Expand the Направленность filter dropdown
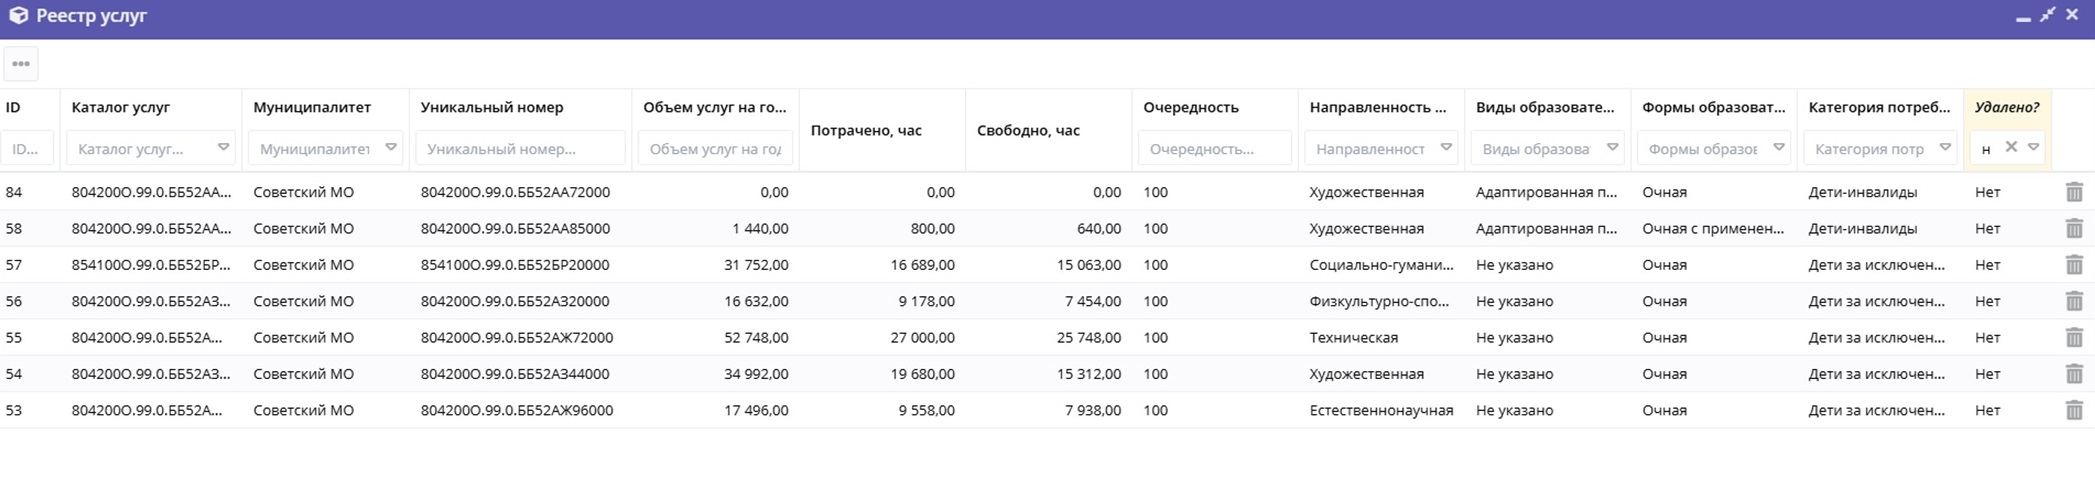The width and height of the screenshot is (2095, 491). (1445, 148)
